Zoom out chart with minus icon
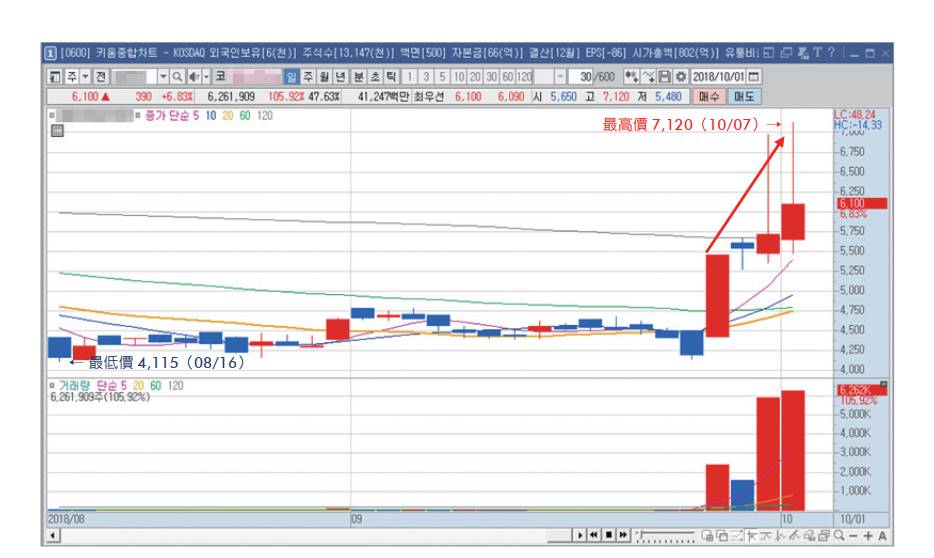Viewport: 934px width, 558px height. [x=854, y=536]
